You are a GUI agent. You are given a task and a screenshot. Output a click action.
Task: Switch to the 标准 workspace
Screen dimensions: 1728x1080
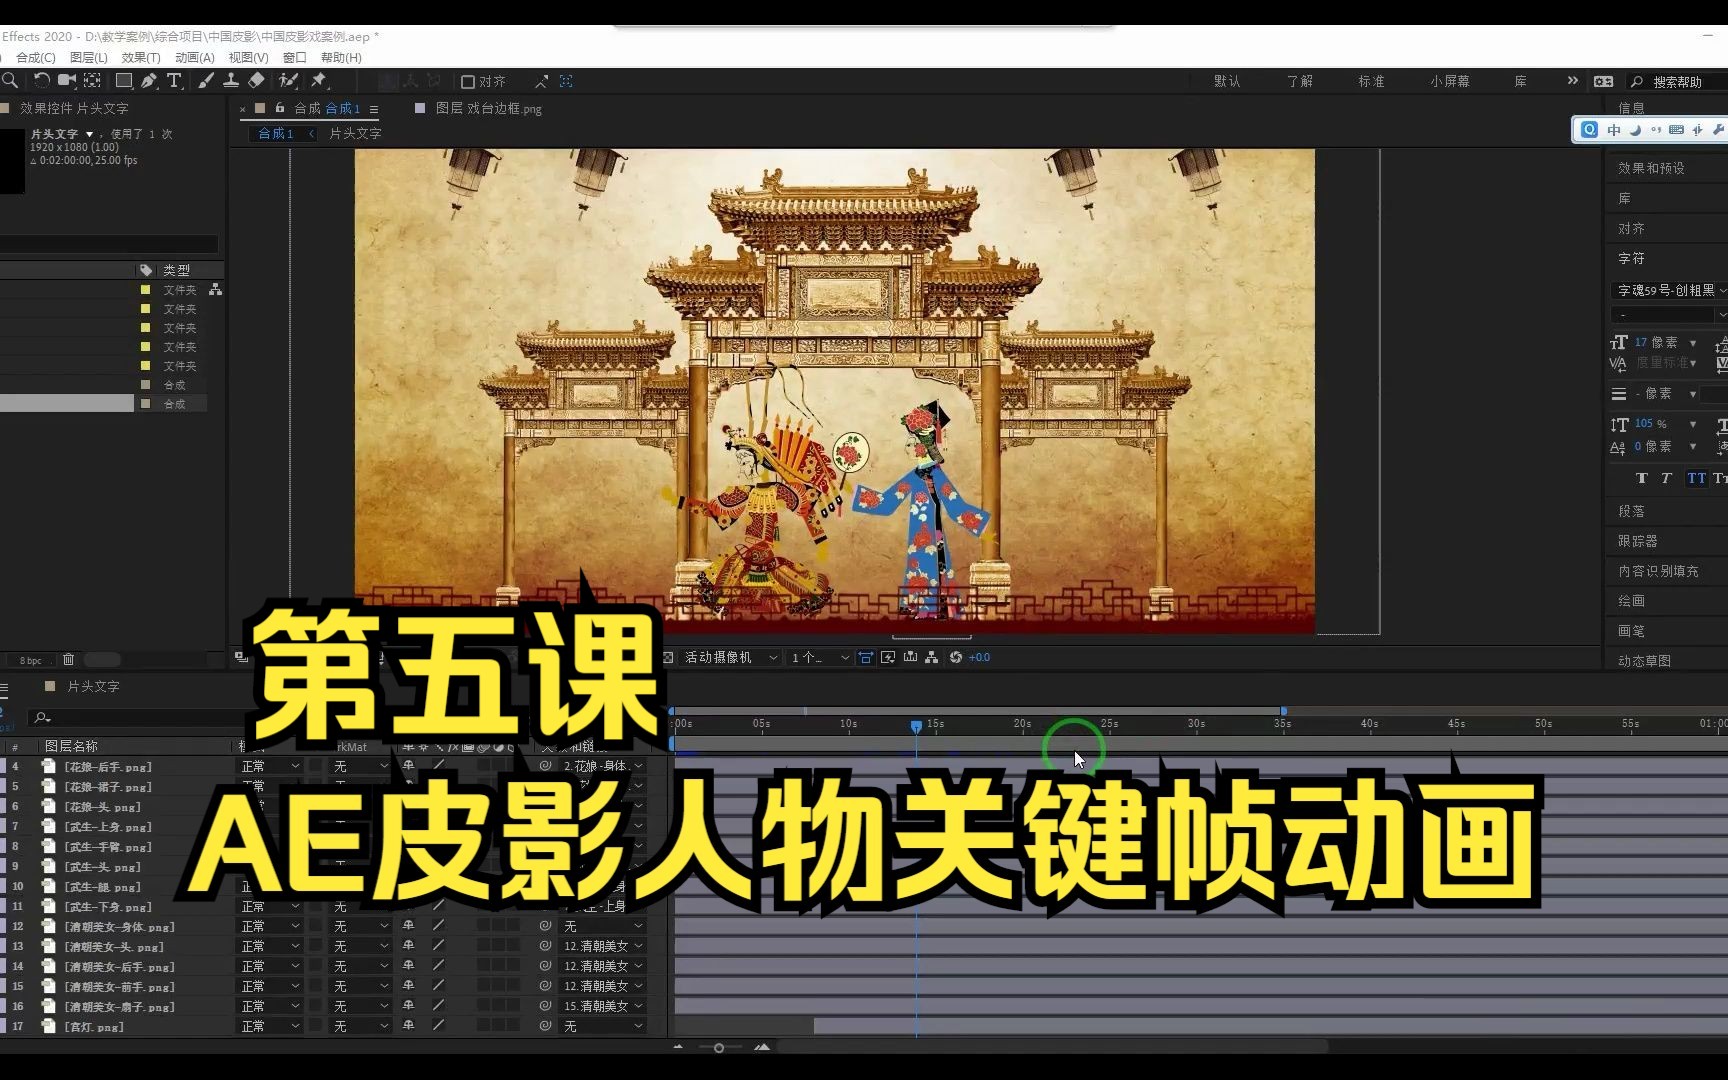click(x=1371, y=82)
